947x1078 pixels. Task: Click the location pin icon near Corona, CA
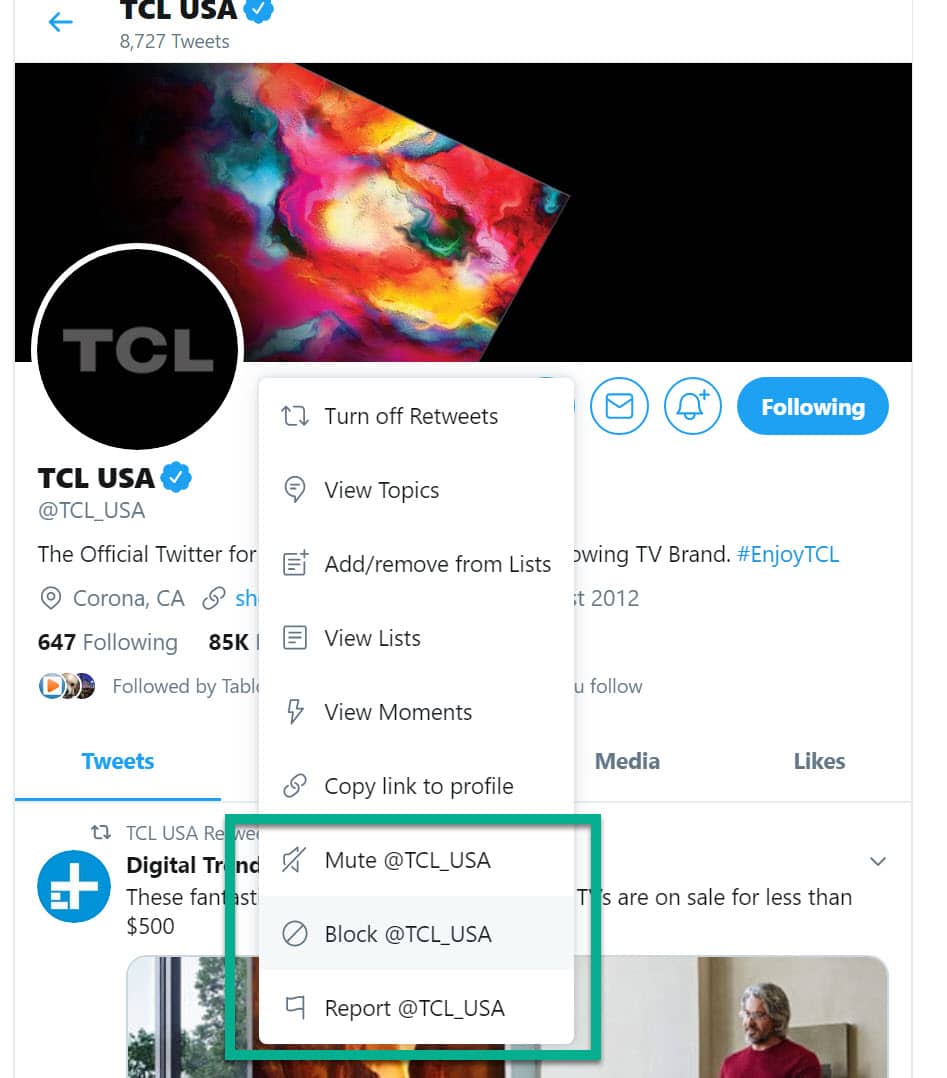[50, 599]
